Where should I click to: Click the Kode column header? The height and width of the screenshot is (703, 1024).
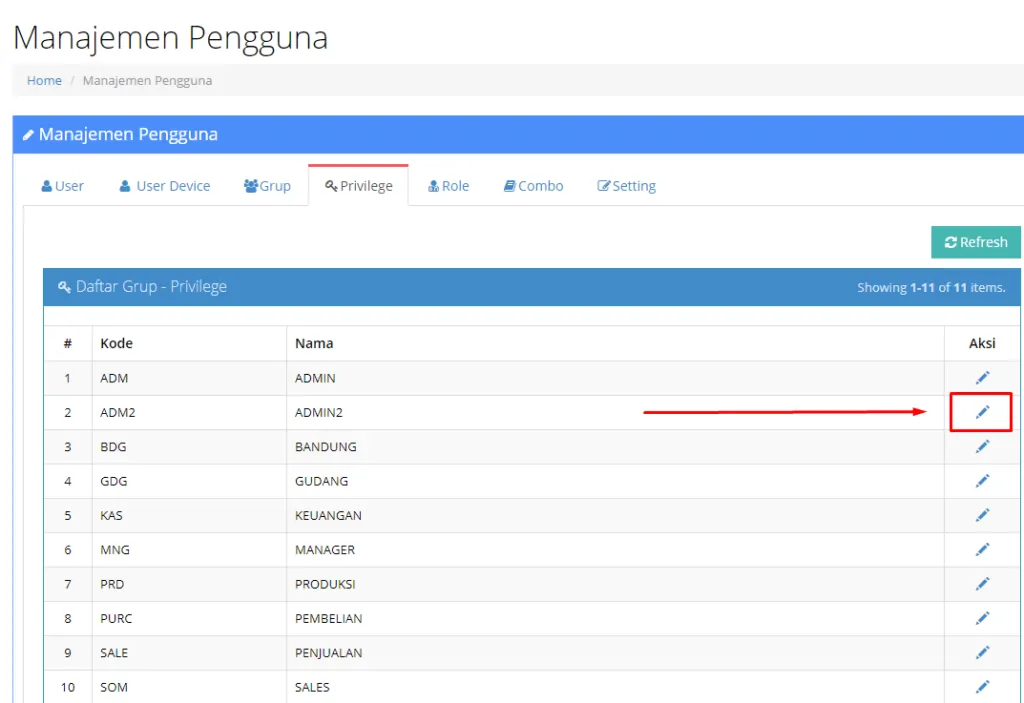[x=116, y=343]
